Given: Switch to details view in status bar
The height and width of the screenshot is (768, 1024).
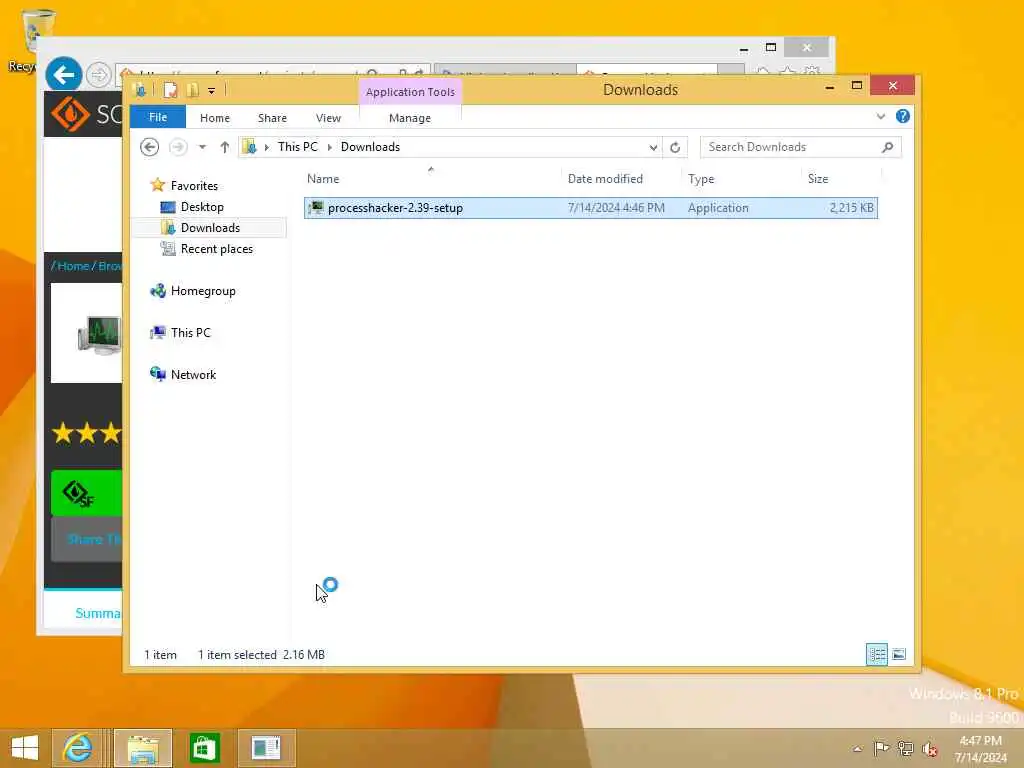Looking at the screenshot, I should click(876, 654).
